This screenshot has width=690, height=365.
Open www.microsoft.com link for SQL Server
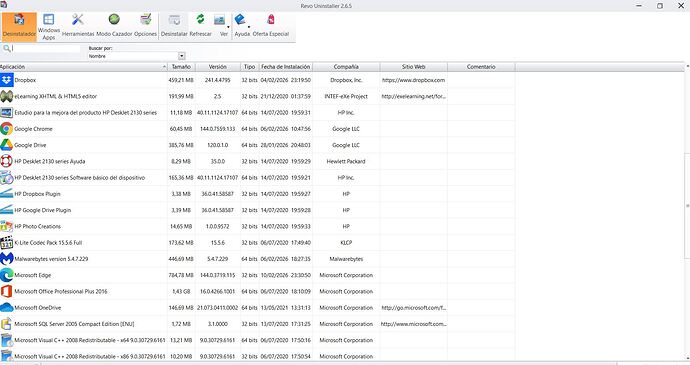414,324
